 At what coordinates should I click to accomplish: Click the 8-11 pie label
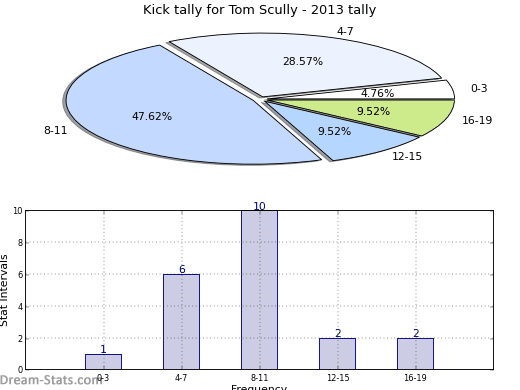[56, 130]
